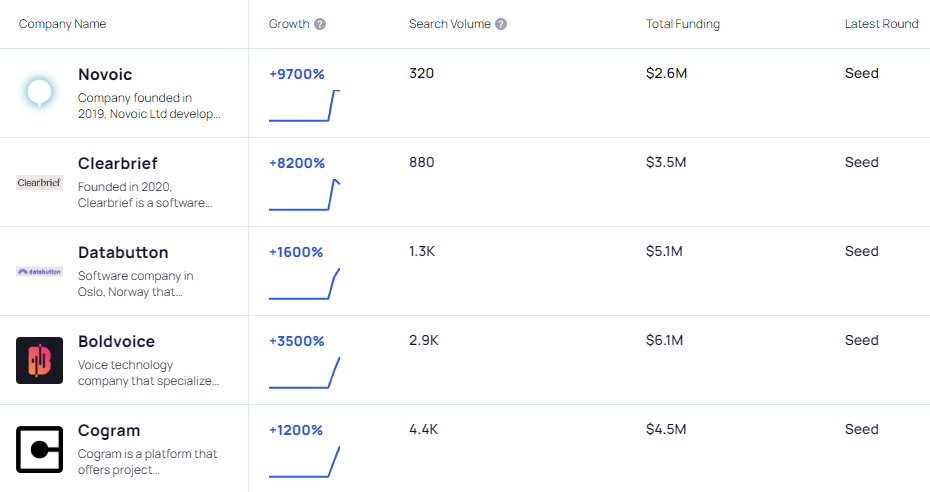
Task: Click the Search Volume help question-mark icon
Action: point(501,24)
